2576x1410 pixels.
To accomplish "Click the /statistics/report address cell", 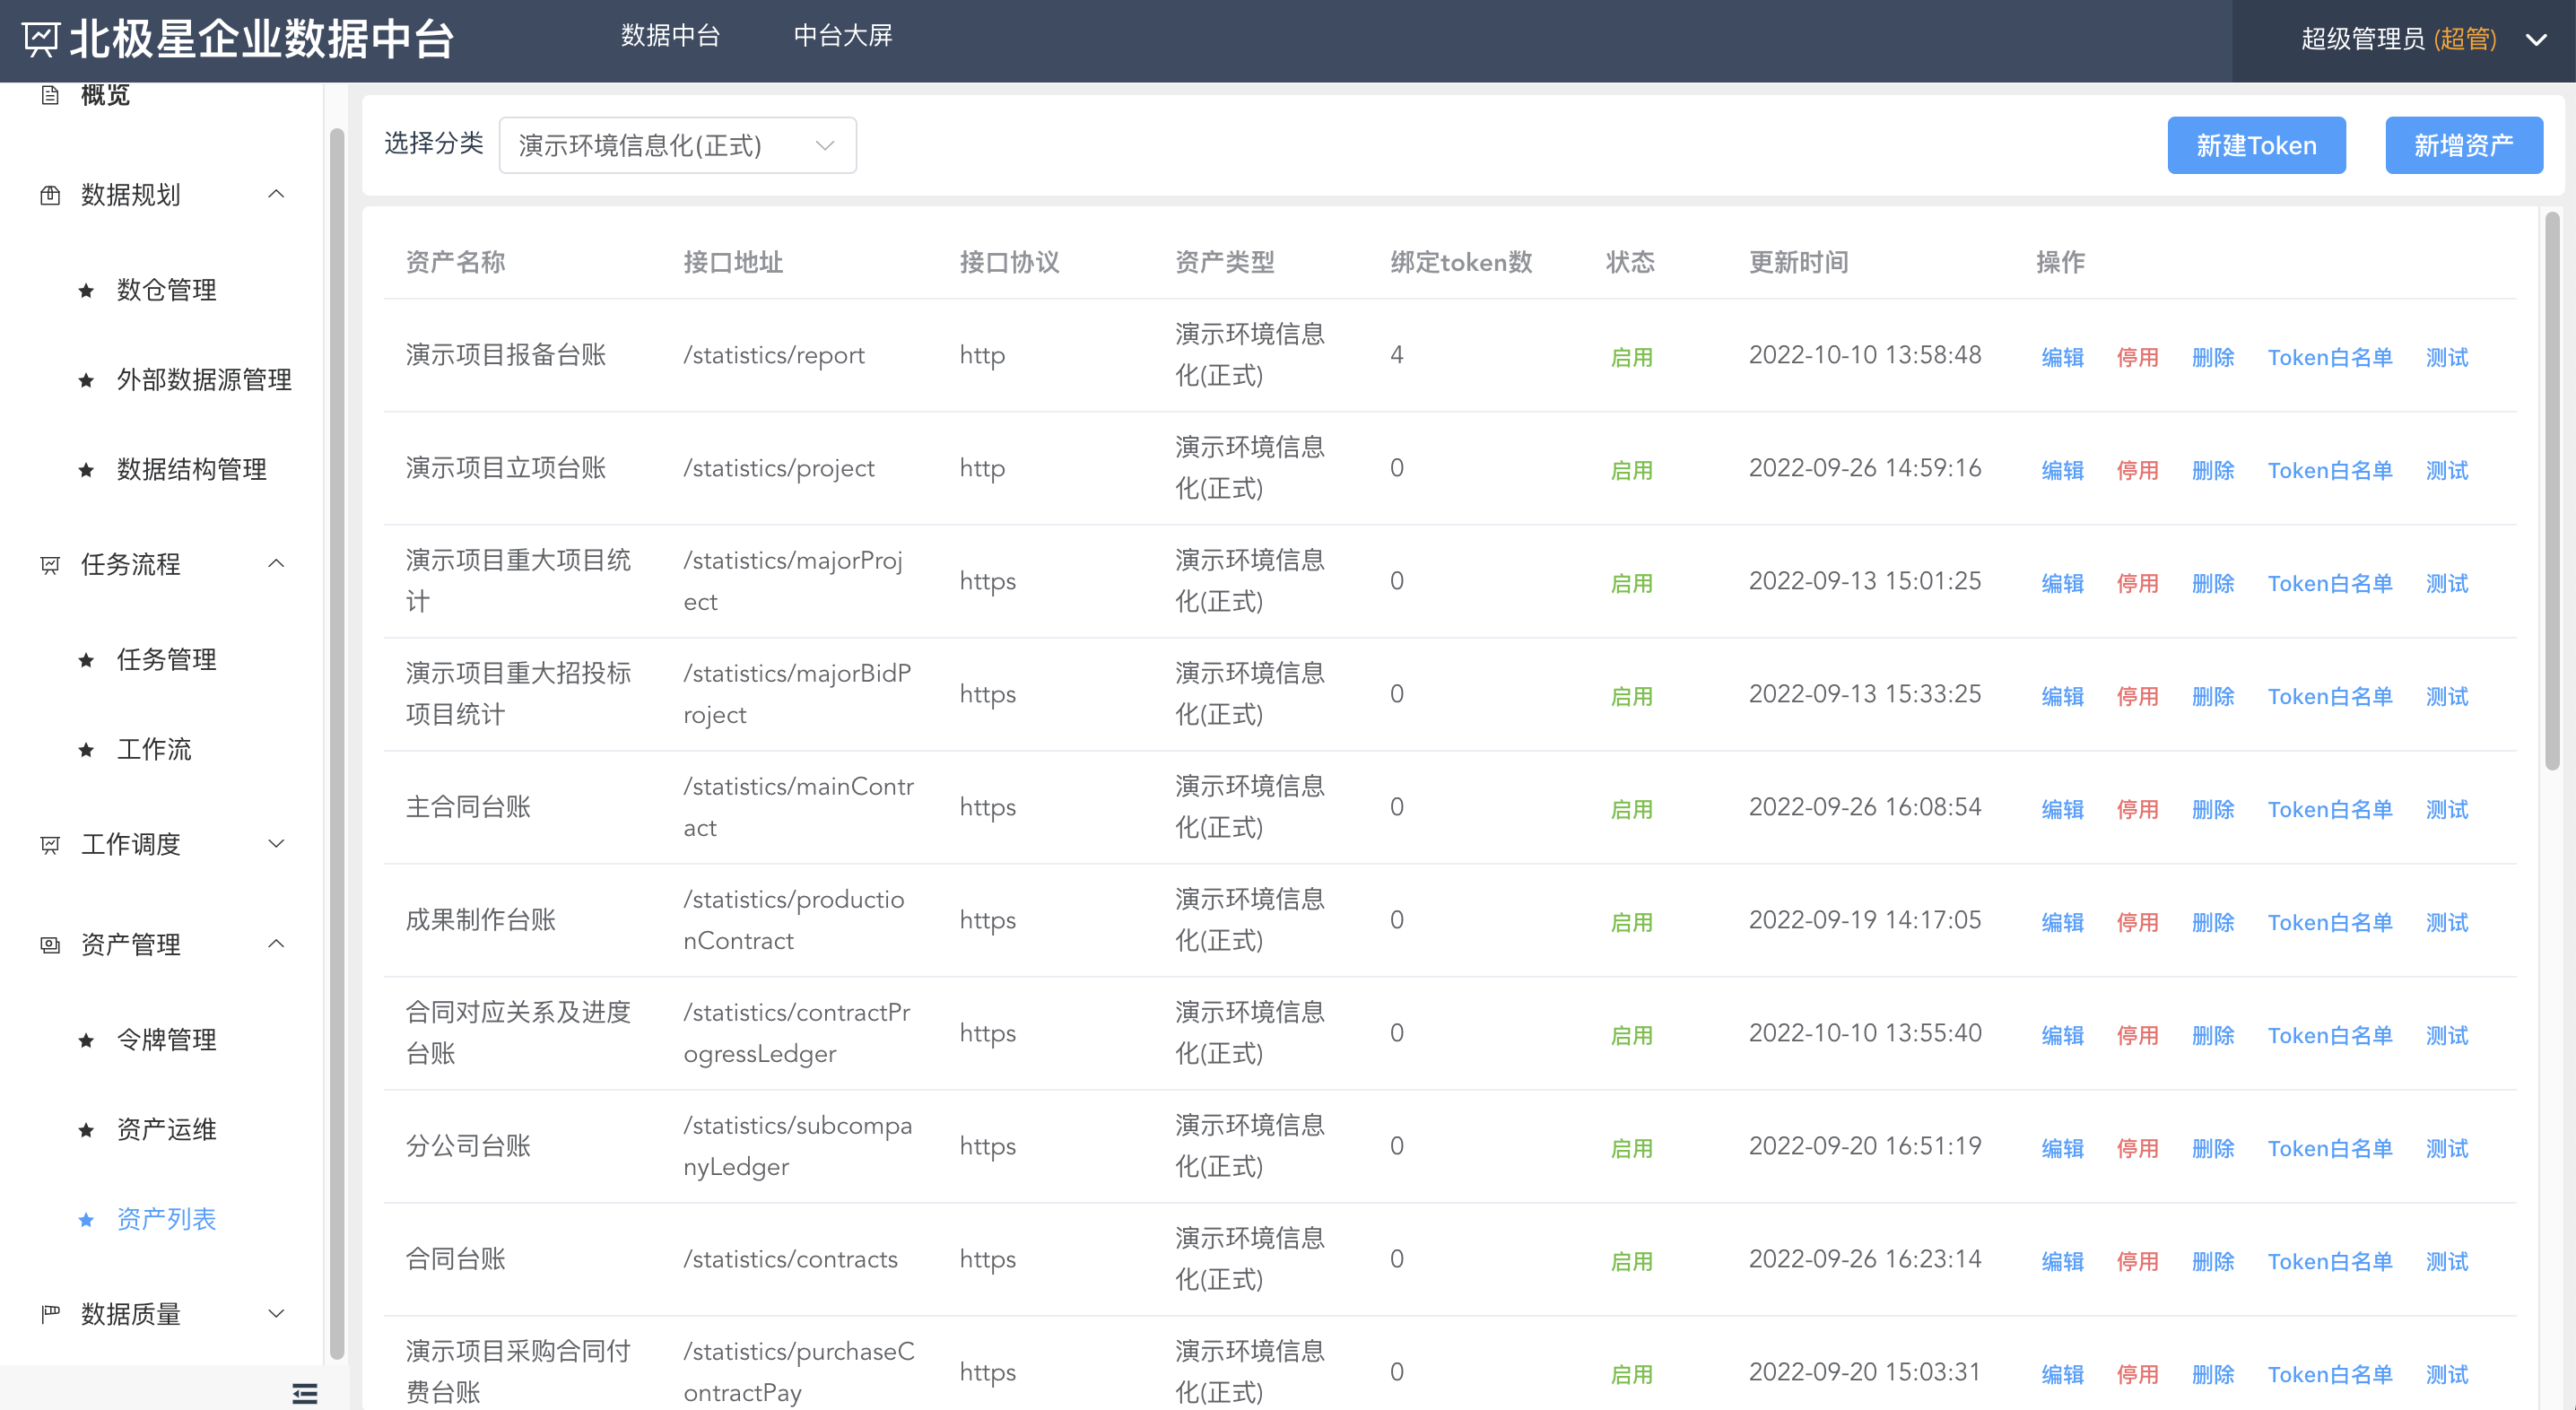I will (x=773, y=355).
